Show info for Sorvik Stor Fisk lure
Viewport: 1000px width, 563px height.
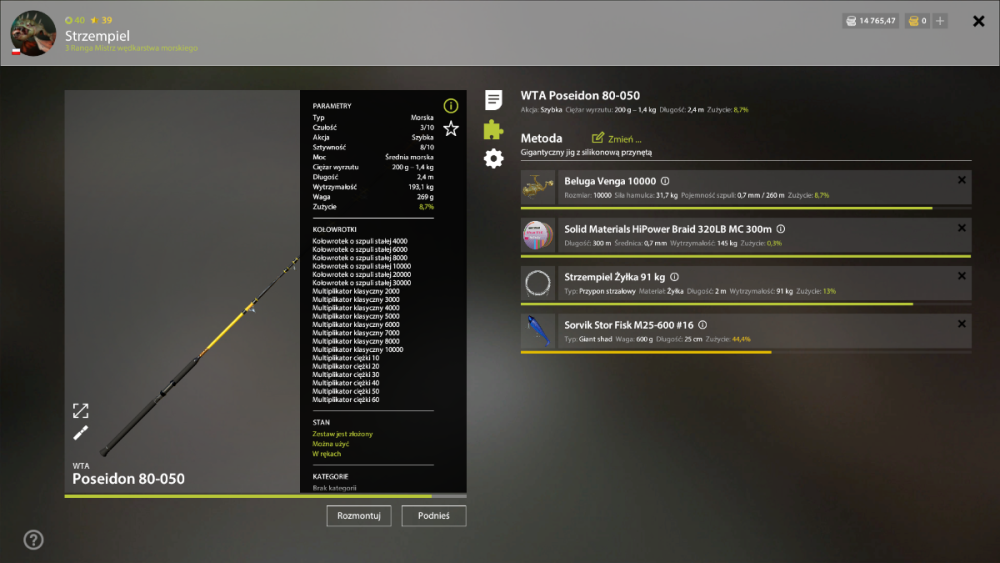[x=703, y=325]
